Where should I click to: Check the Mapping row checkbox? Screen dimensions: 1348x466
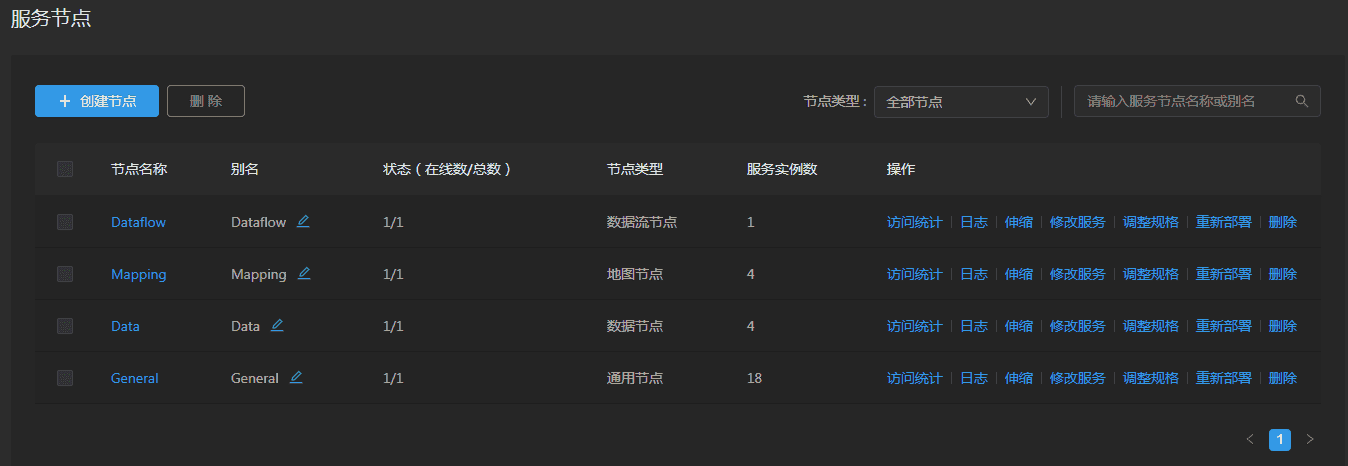(65, 274)
